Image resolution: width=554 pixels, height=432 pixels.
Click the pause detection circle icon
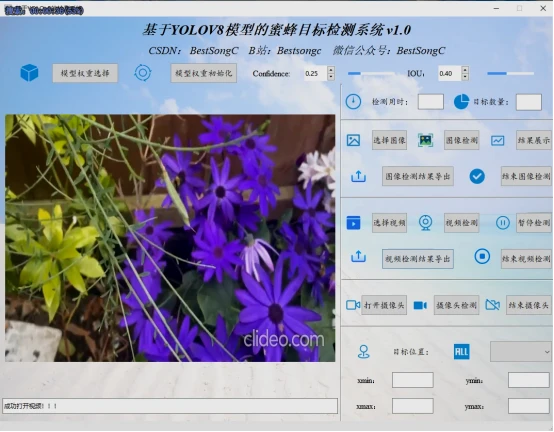point(502,223)
